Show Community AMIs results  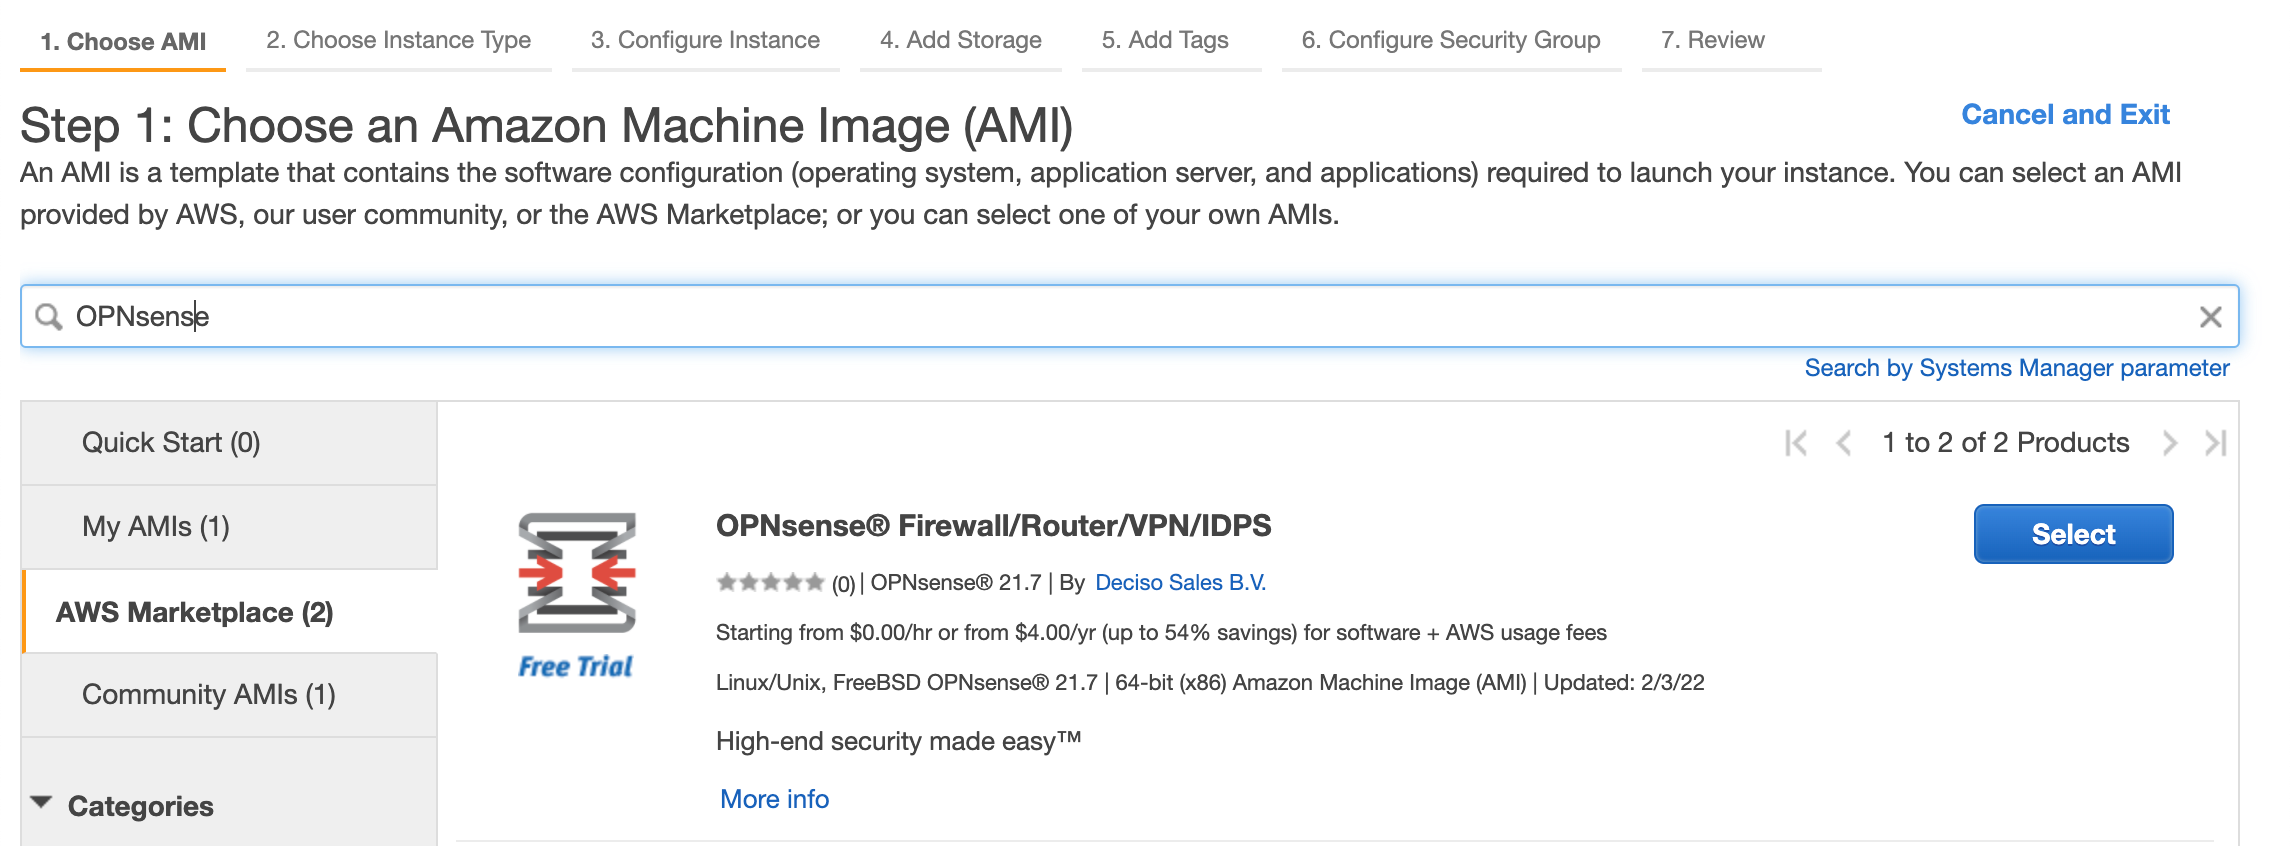point(209,695)
